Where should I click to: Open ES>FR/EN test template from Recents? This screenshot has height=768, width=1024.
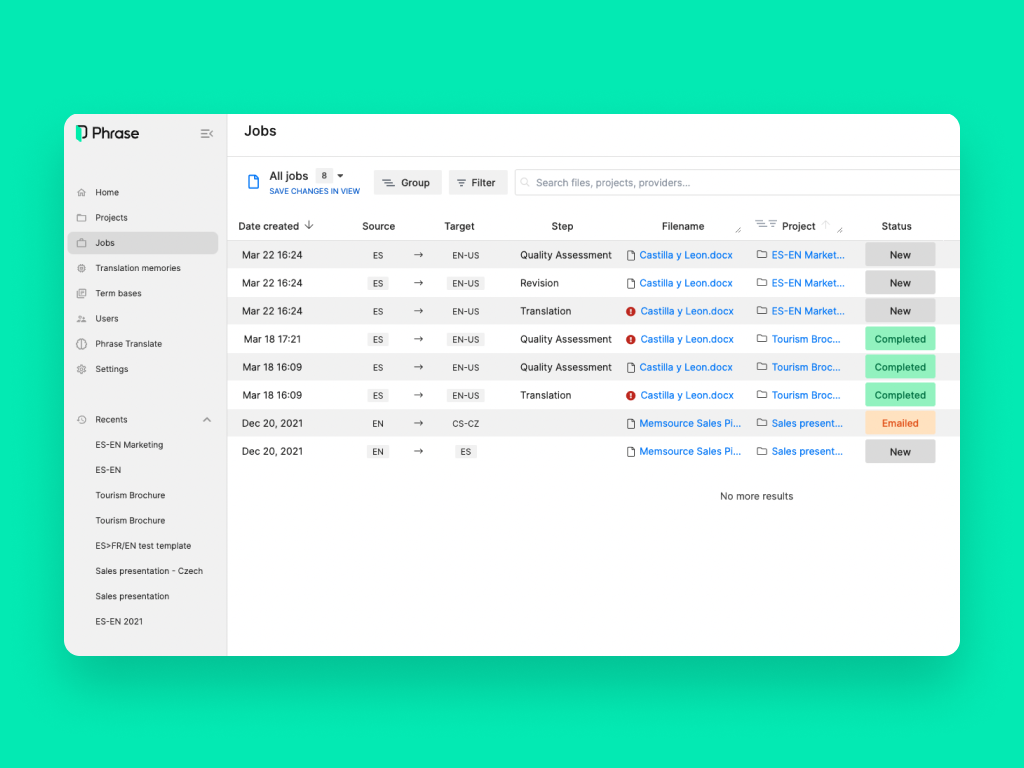[143, 546]
